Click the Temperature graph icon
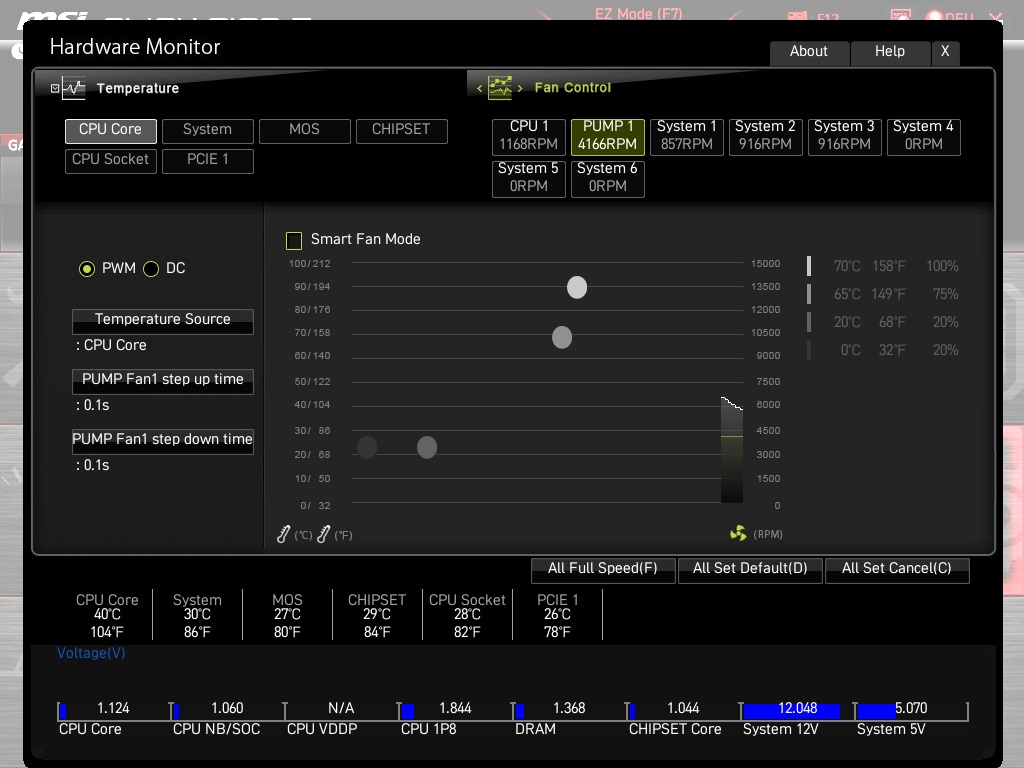Image resolution: width=1024 pixels, height=768 pixels. [x=74, y=88]
